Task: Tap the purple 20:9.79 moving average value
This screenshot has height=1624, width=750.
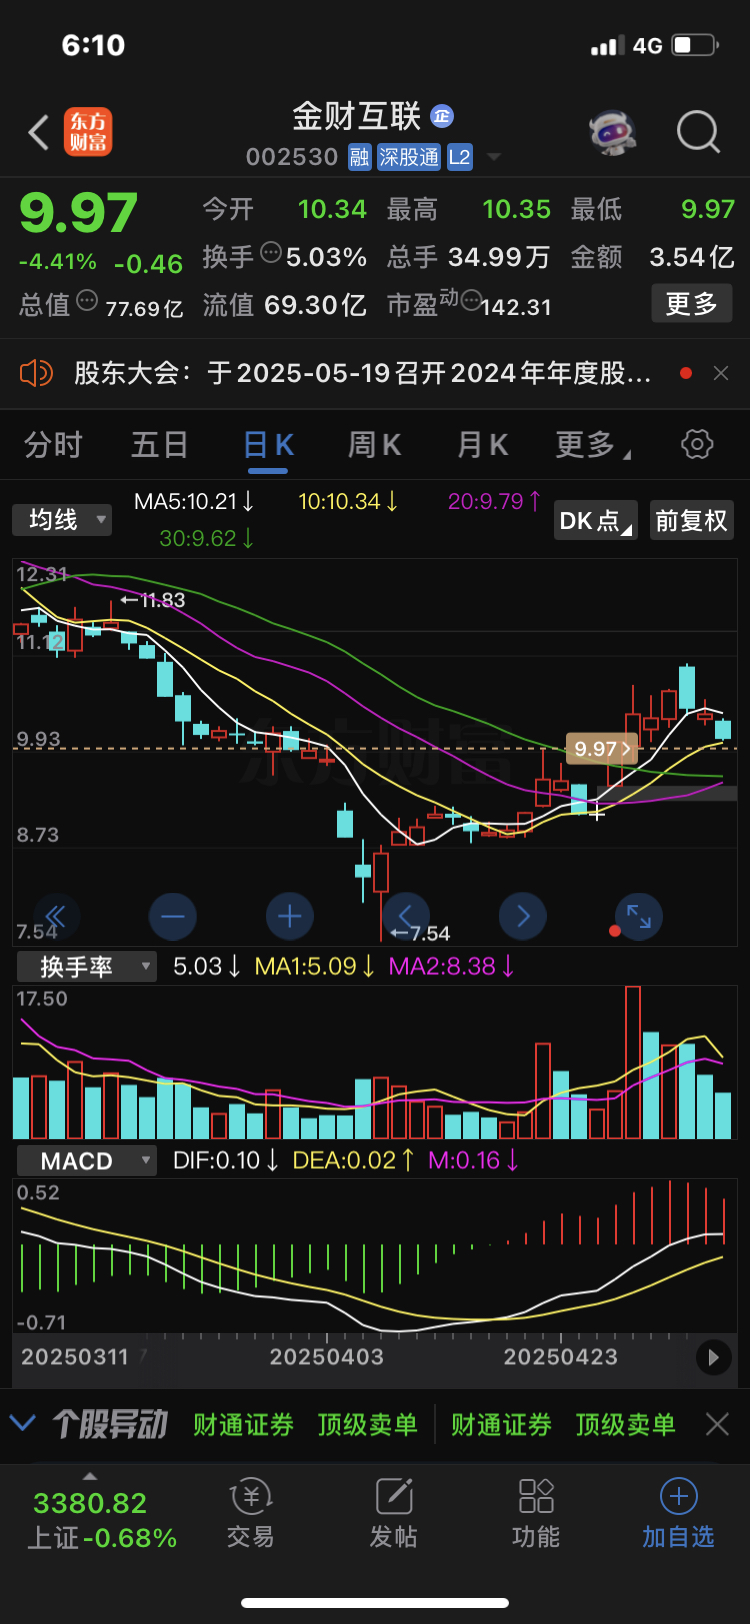Action: 495,501
